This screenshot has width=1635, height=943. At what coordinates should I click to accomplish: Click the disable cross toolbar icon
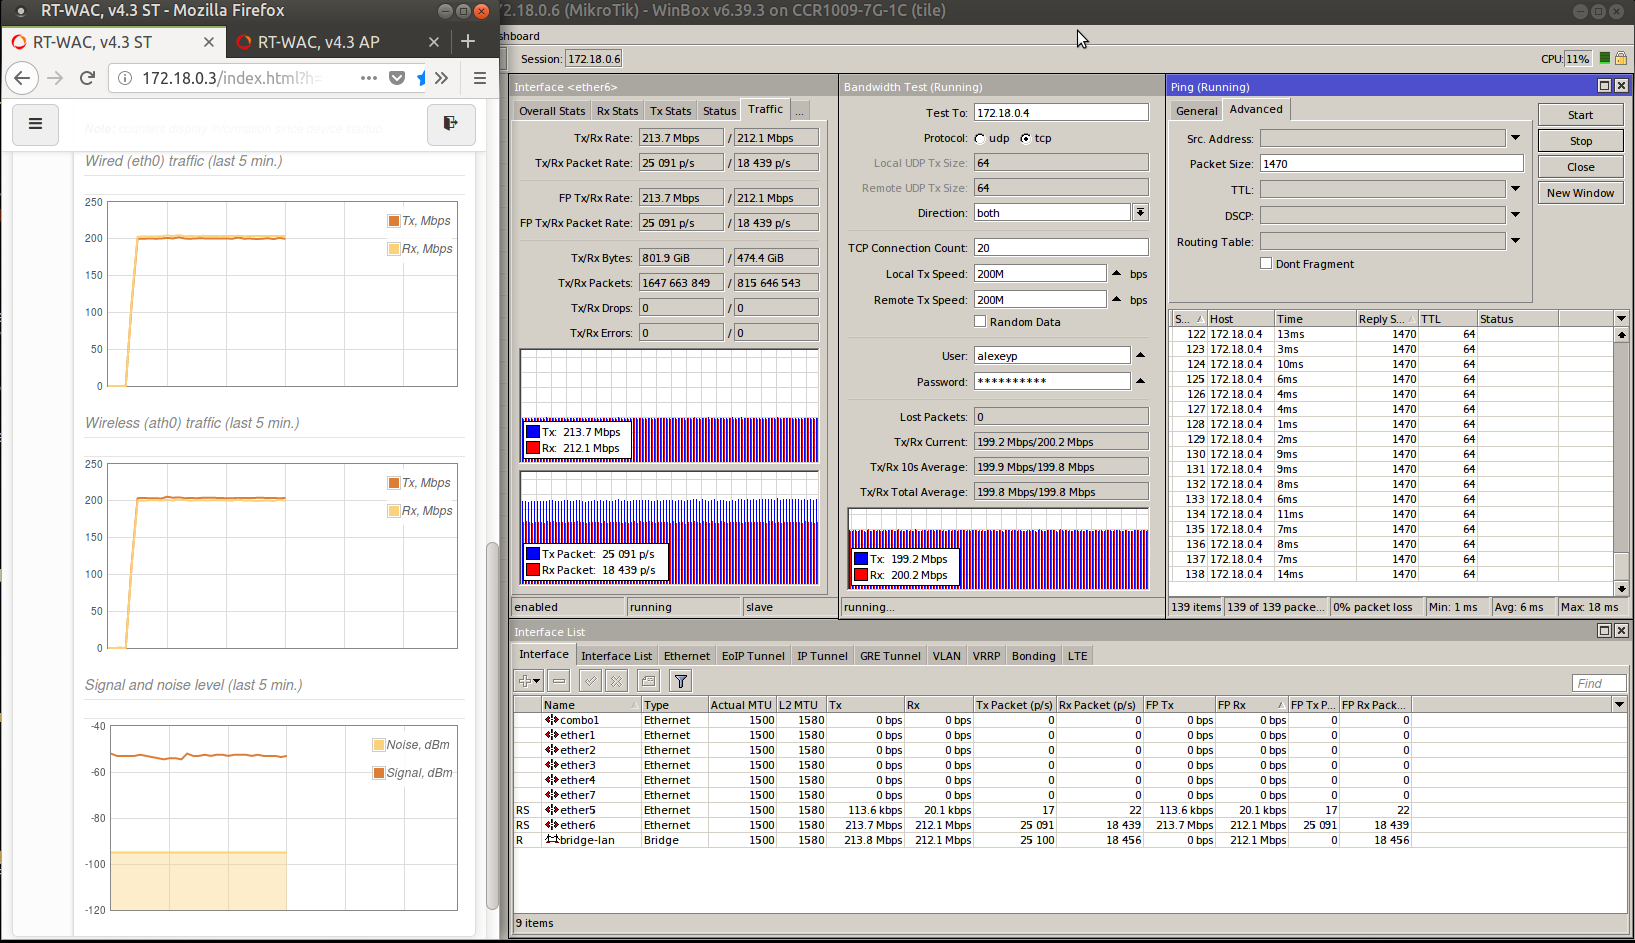[x=617, y=681]
